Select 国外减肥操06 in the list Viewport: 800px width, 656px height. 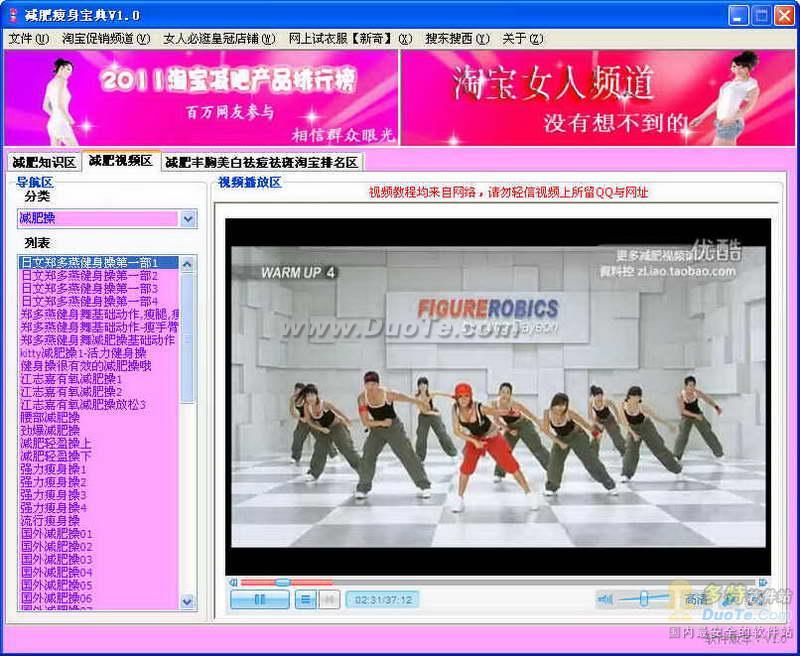[98, 598]
